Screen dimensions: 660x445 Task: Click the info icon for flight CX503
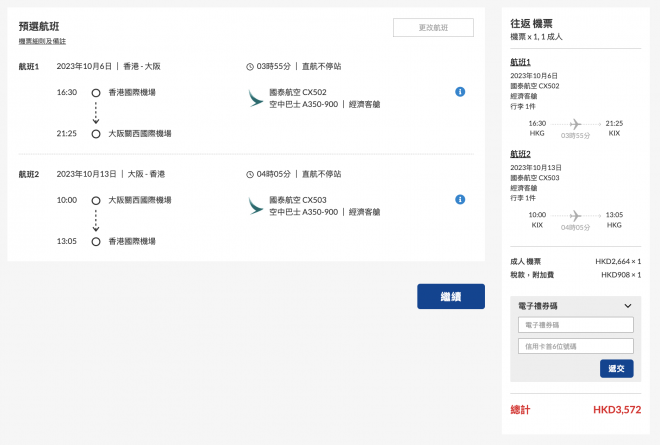point(460,199)
